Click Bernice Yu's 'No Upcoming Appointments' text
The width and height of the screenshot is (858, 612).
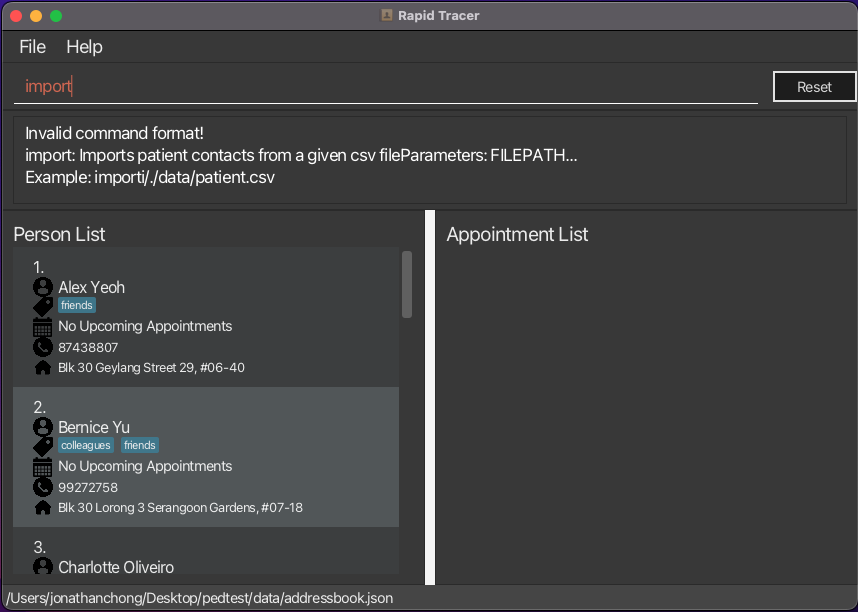click(x=145, y=466)
